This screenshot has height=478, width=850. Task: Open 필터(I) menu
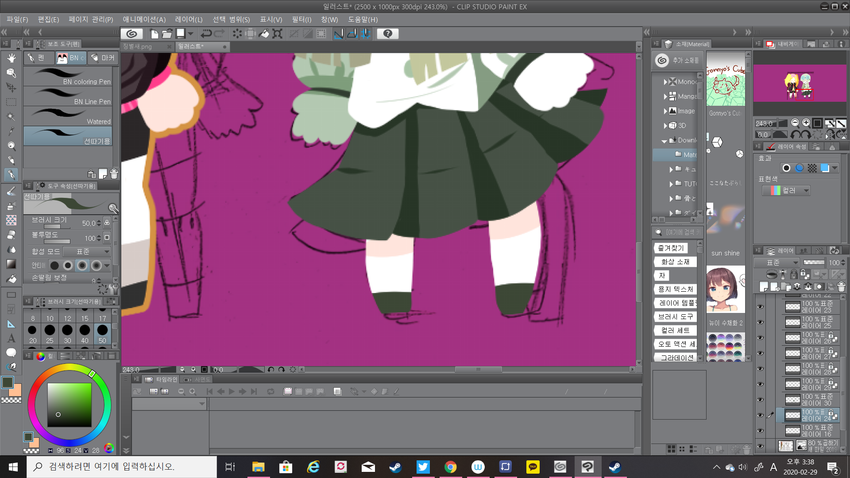click(x=301, y=20)
